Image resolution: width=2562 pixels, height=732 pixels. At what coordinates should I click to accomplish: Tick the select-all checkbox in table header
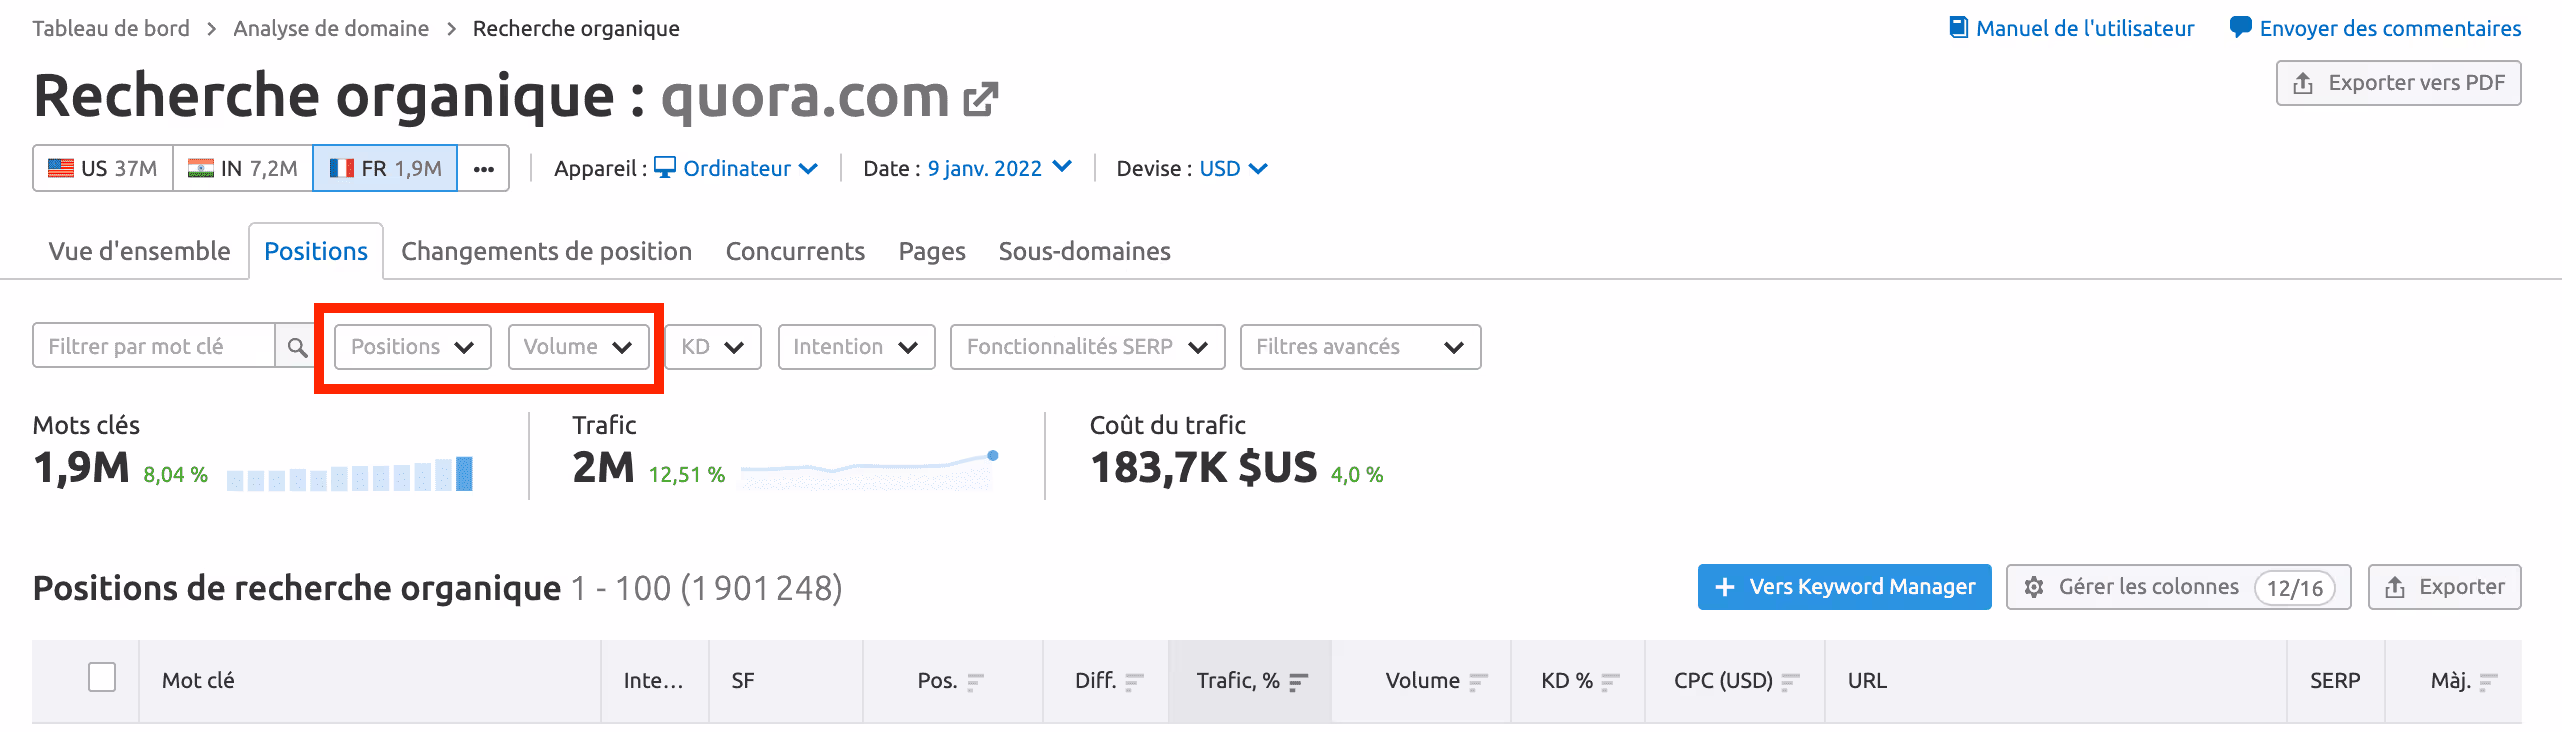pos(102,677)
